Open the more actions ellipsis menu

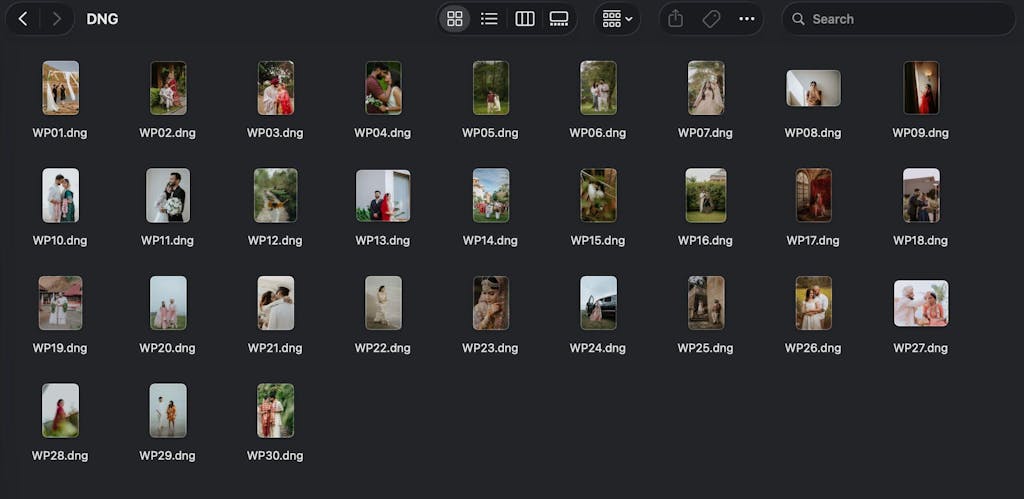click(x=747, y=19)
